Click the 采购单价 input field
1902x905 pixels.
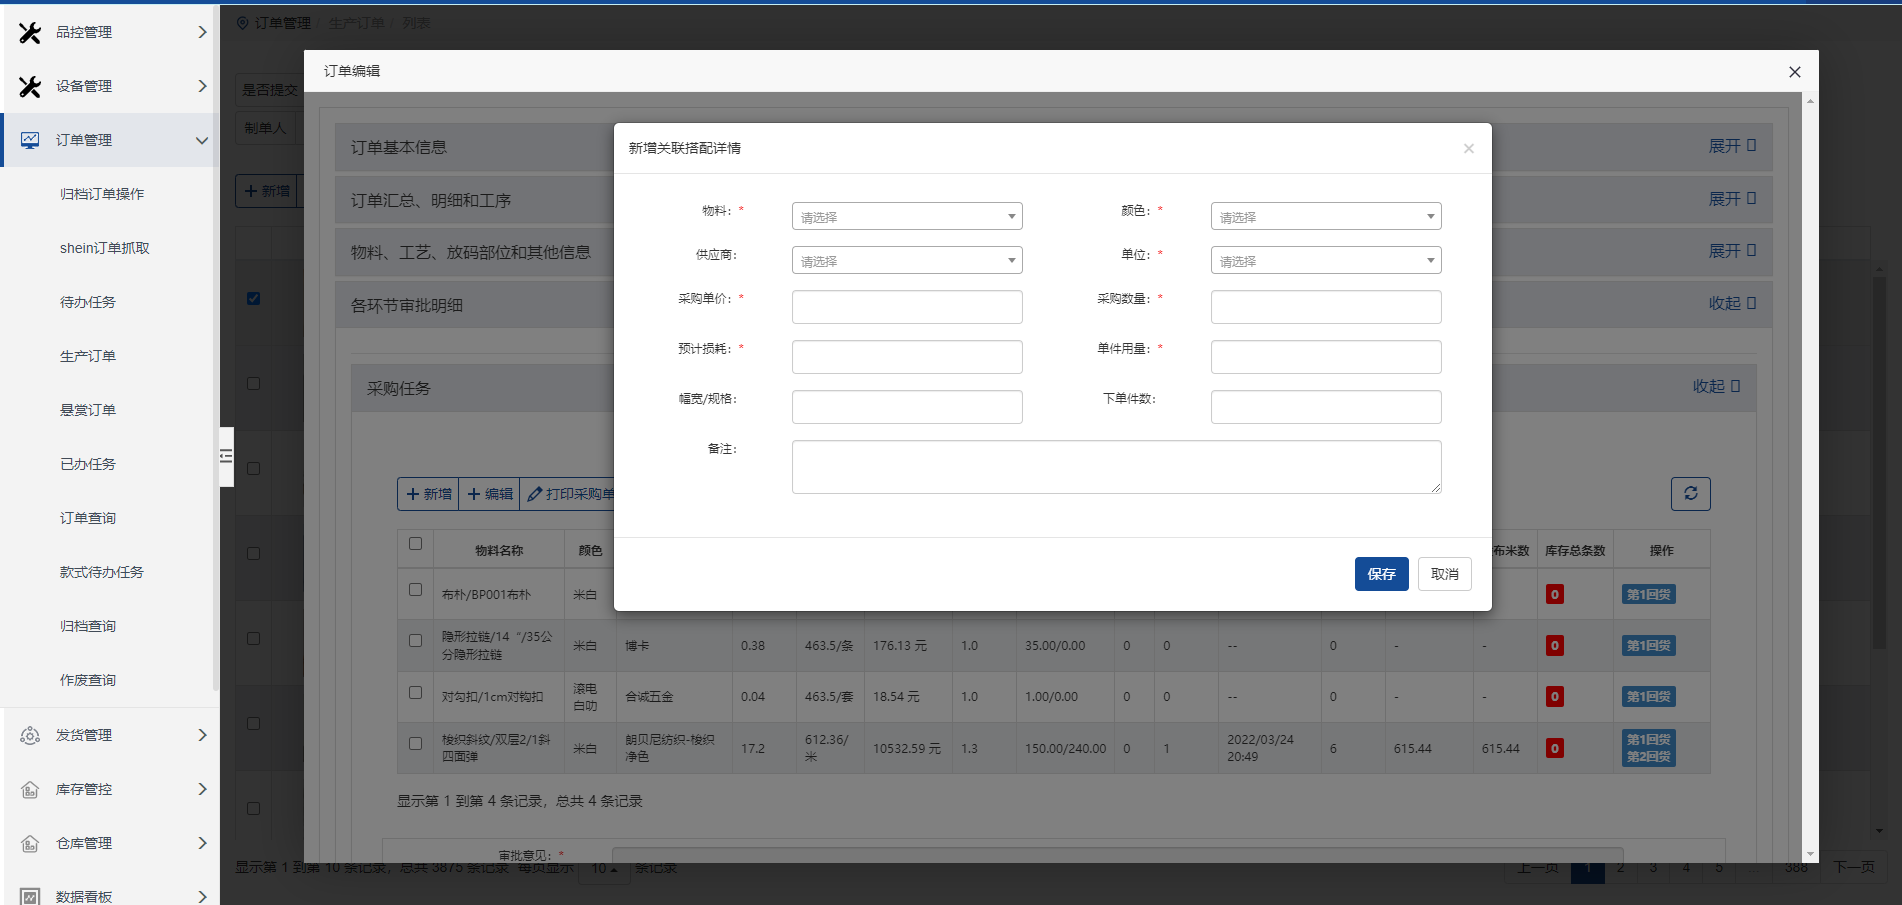906,307
